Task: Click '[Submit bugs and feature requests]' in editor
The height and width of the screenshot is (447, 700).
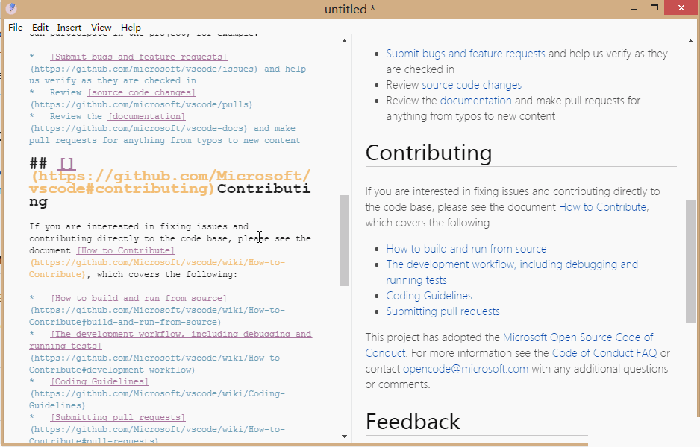Action: [139, 57]
